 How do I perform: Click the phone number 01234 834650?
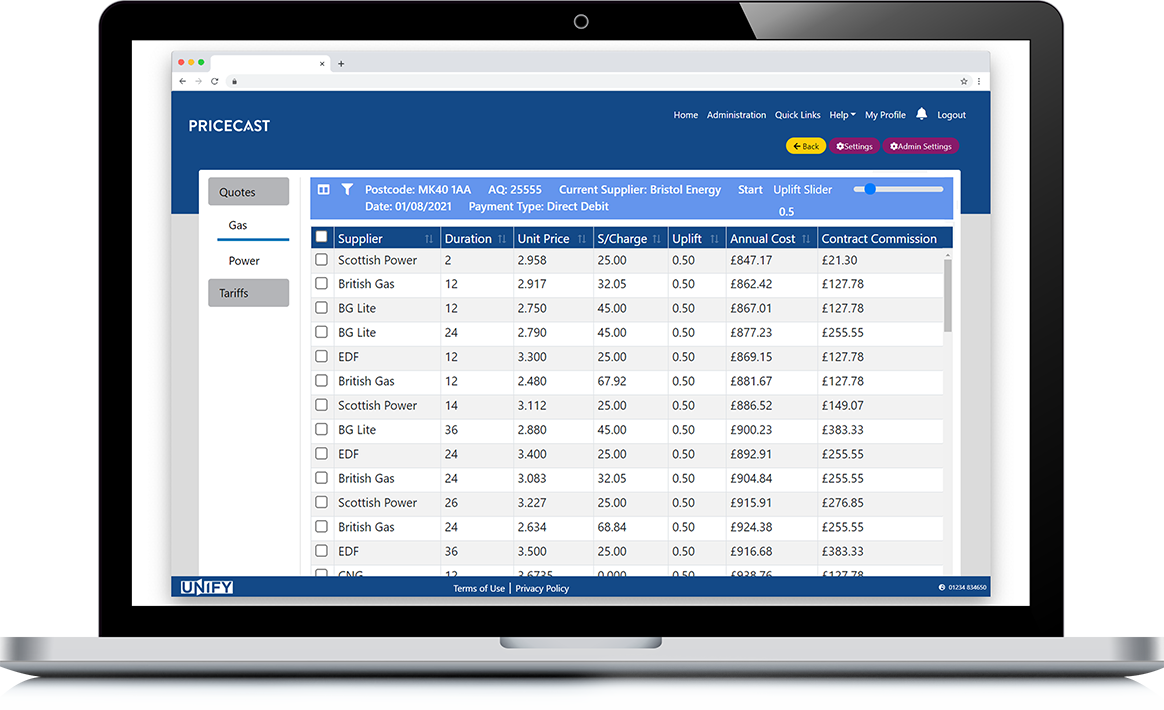click(x=967, y=587)
